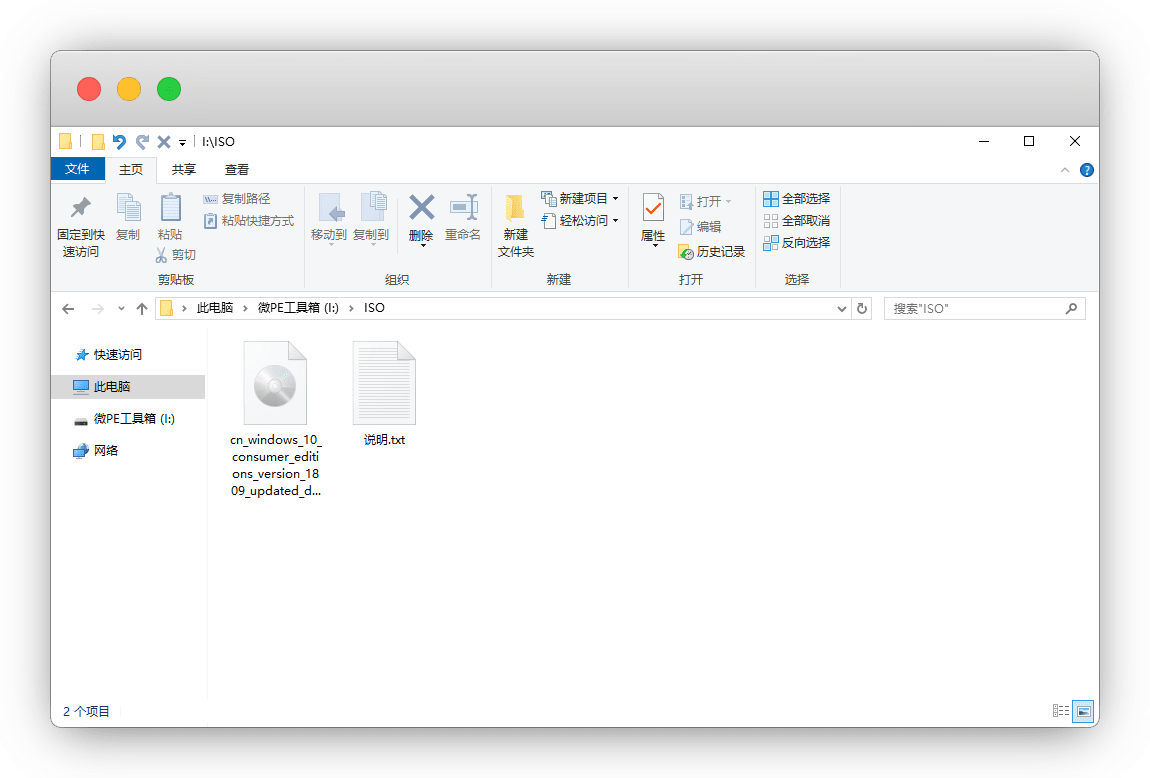Open the Share (共享) ribbon tab
Screen dimensions: 1150x778
[x=184, y=170]
